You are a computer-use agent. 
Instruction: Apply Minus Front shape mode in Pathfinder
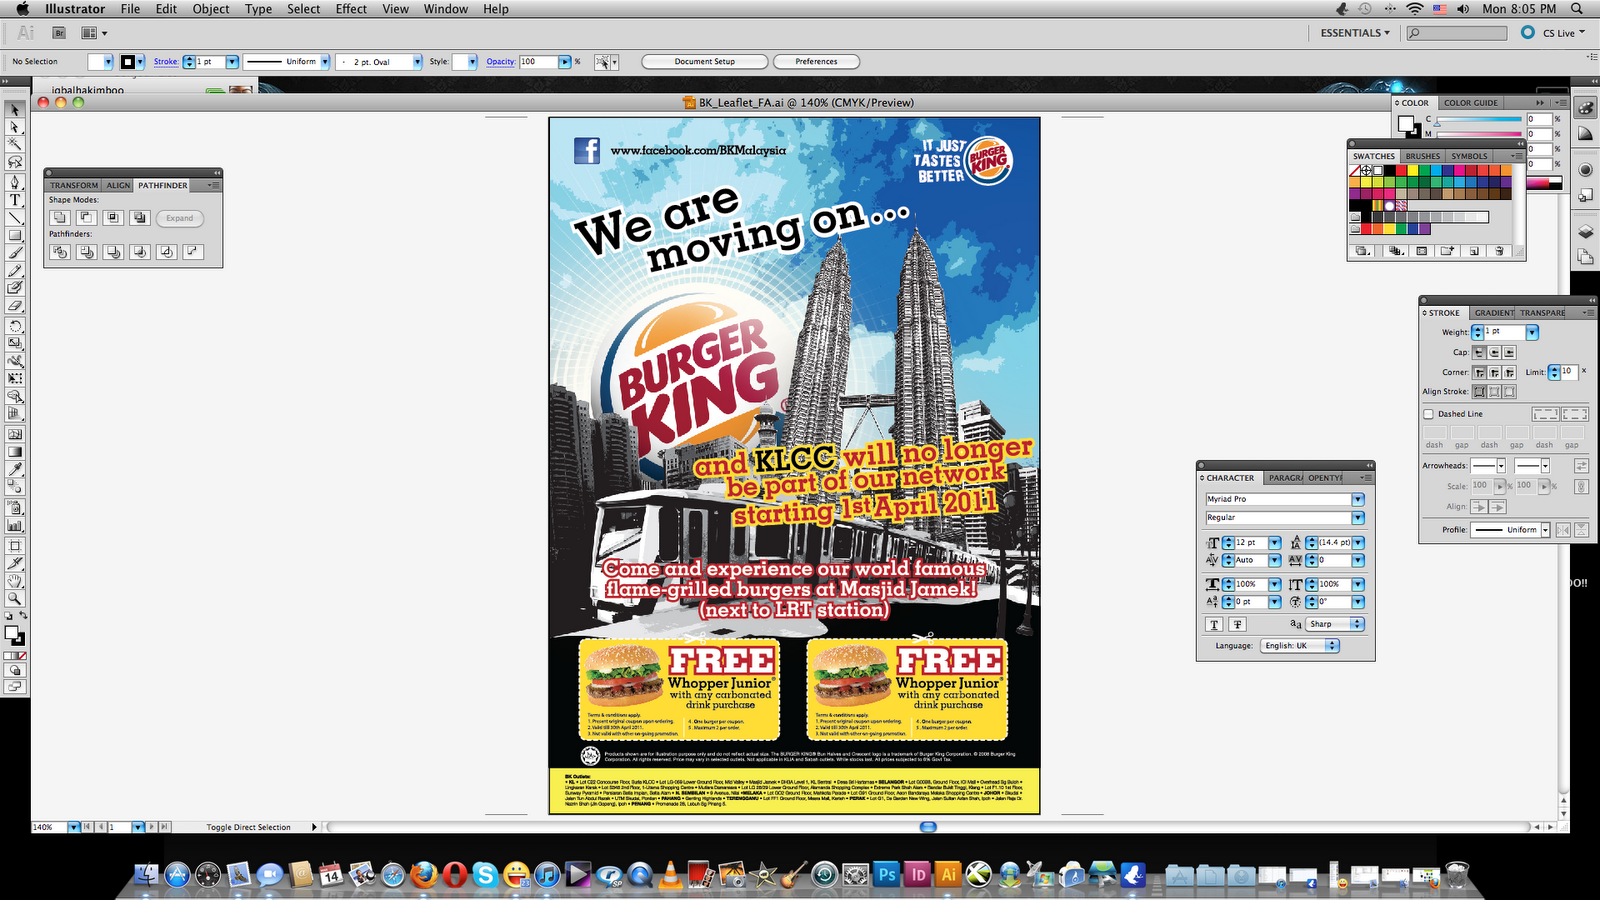click(87, 217)
